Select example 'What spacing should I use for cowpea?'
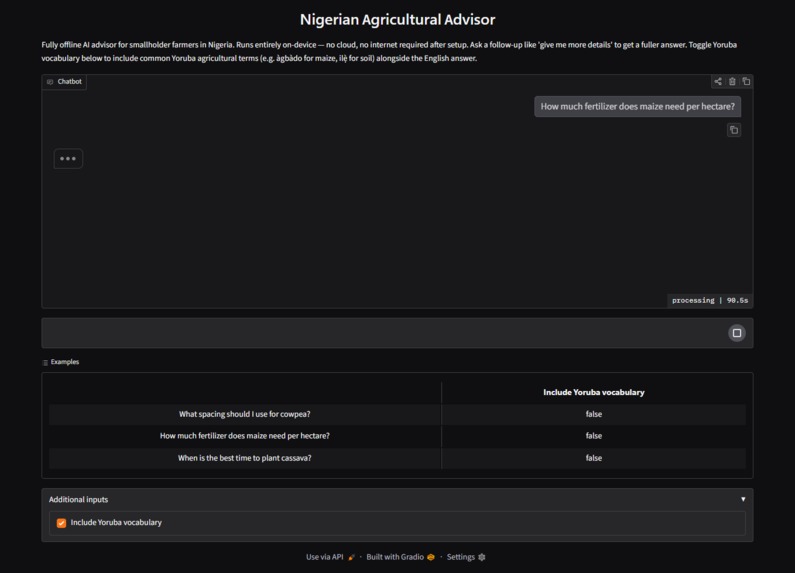This screenshot has height=573, width=795. (x=244, y=414)
